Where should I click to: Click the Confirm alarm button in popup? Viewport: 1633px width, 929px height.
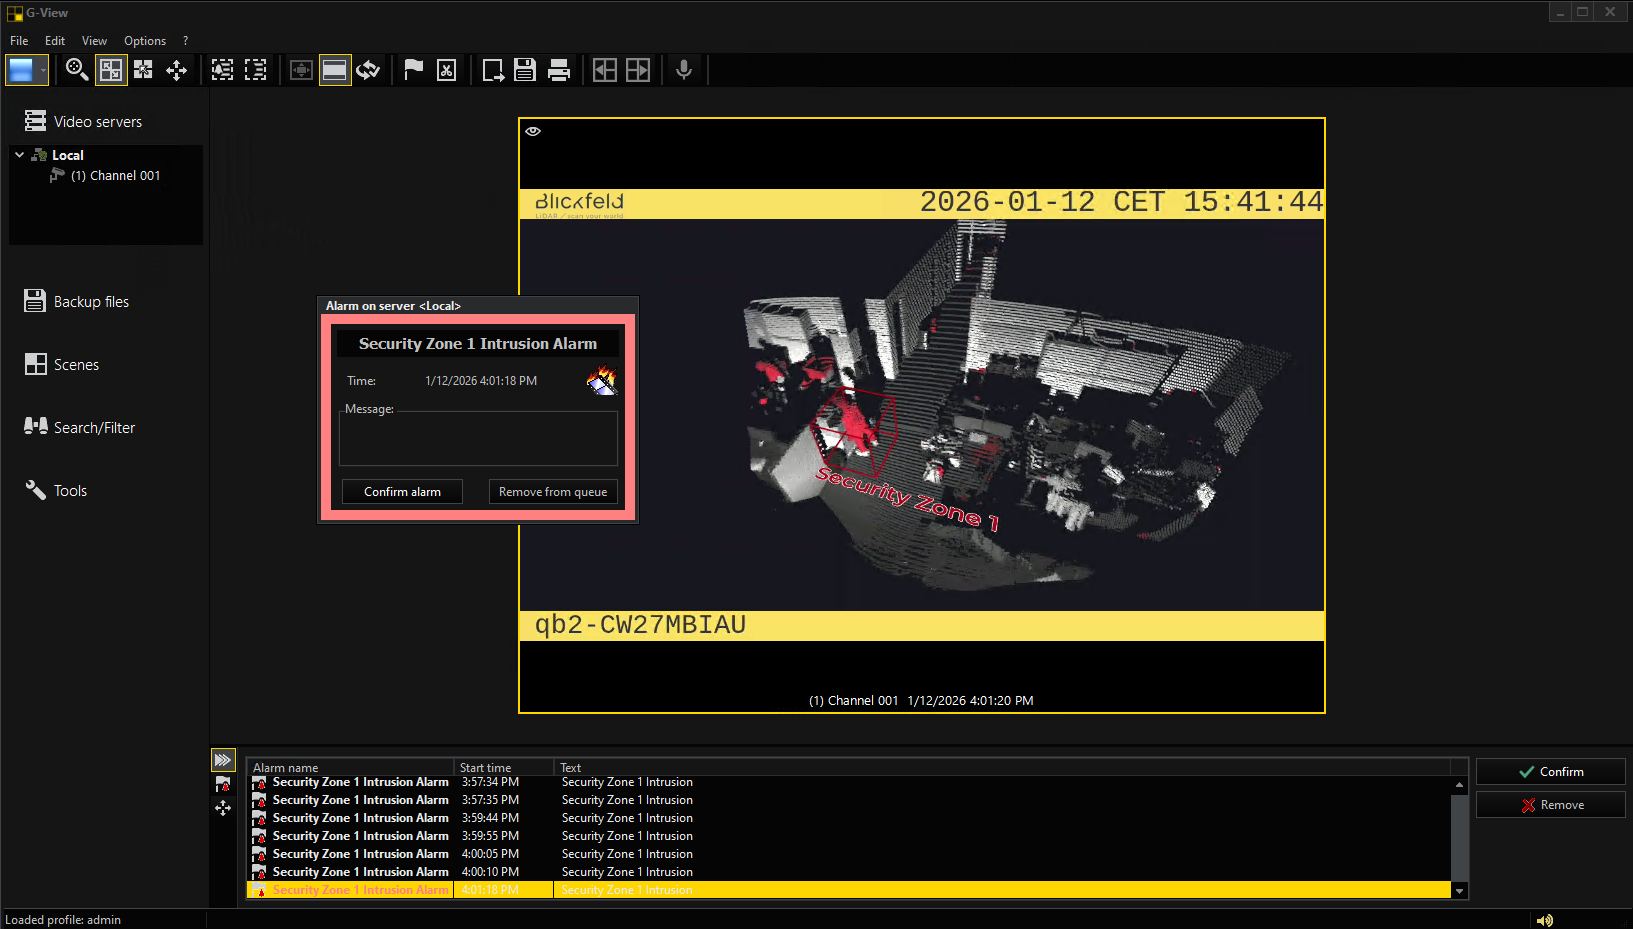(402, 492)
